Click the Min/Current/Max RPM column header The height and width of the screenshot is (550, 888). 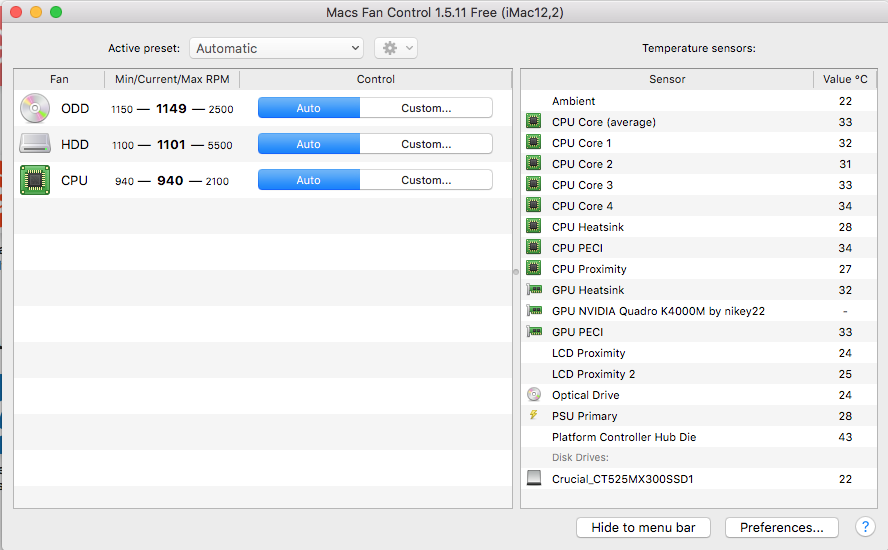pos(171,79)
